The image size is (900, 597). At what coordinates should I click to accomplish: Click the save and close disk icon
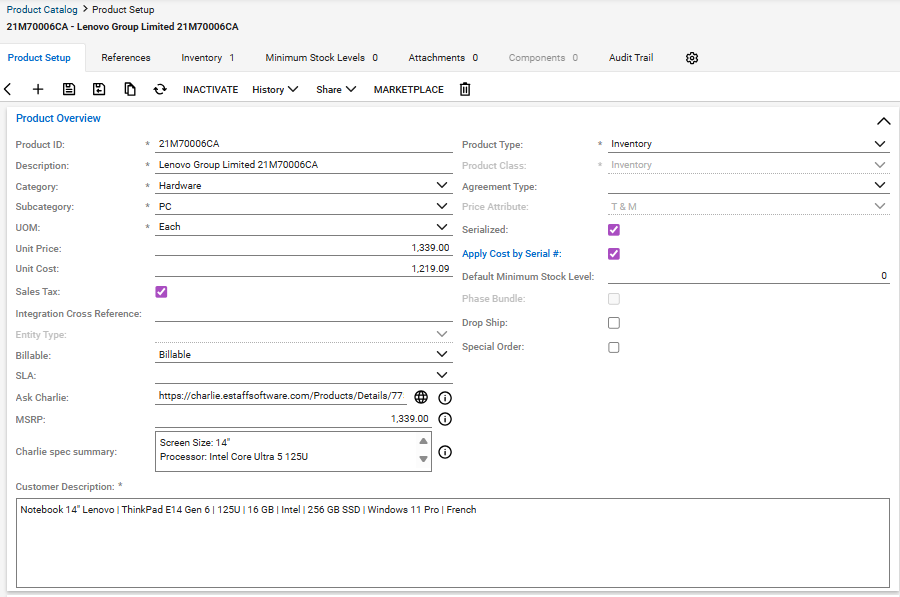click(99, 89)
